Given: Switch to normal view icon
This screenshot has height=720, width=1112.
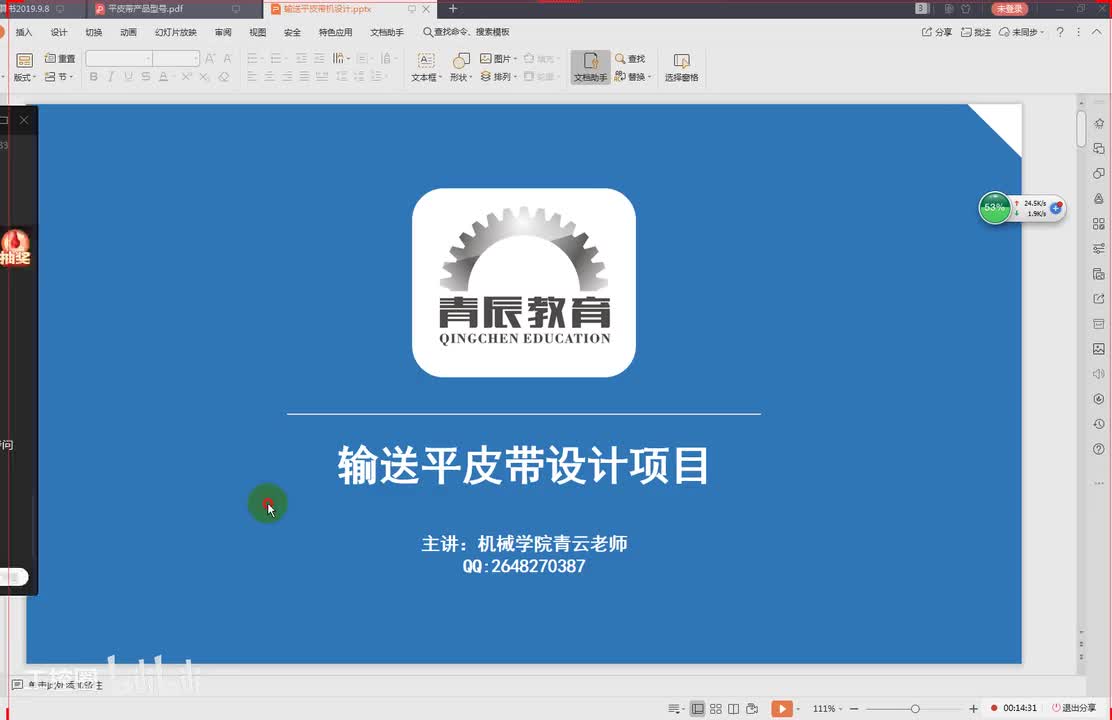Looking at the screenshot, I should [697, 709].
